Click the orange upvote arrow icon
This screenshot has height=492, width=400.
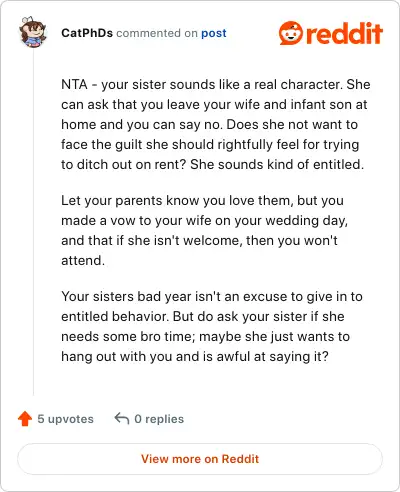(x=25, y=419)
